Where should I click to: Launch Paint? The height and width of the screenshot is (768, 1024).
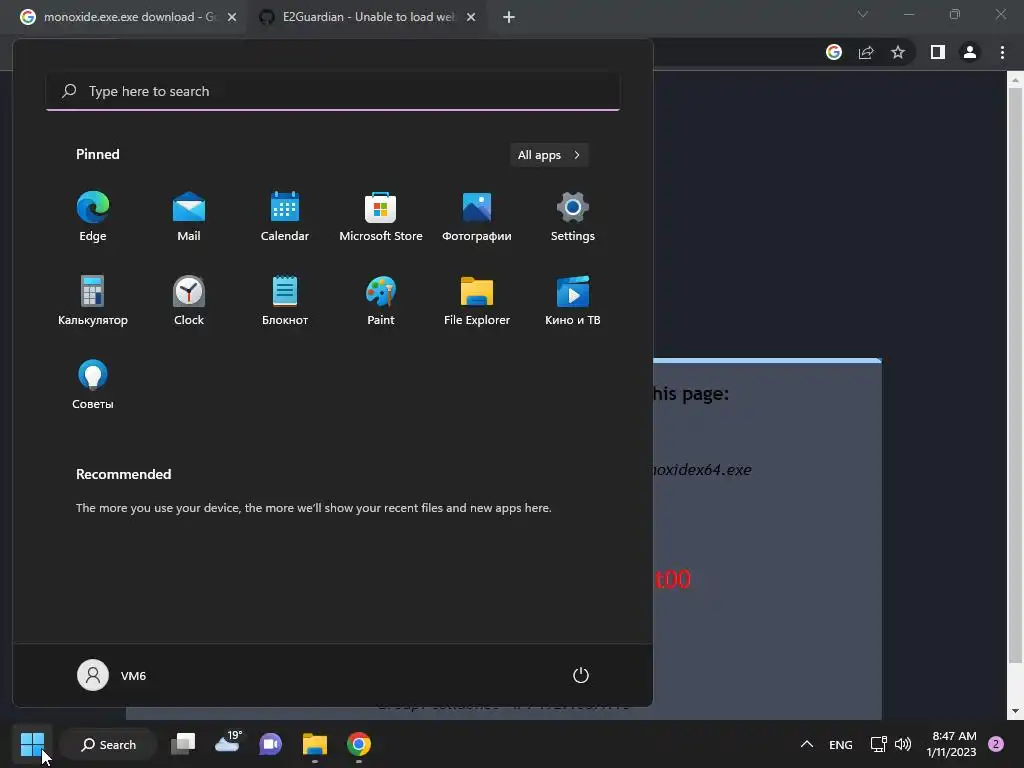[x=381, y=301]
